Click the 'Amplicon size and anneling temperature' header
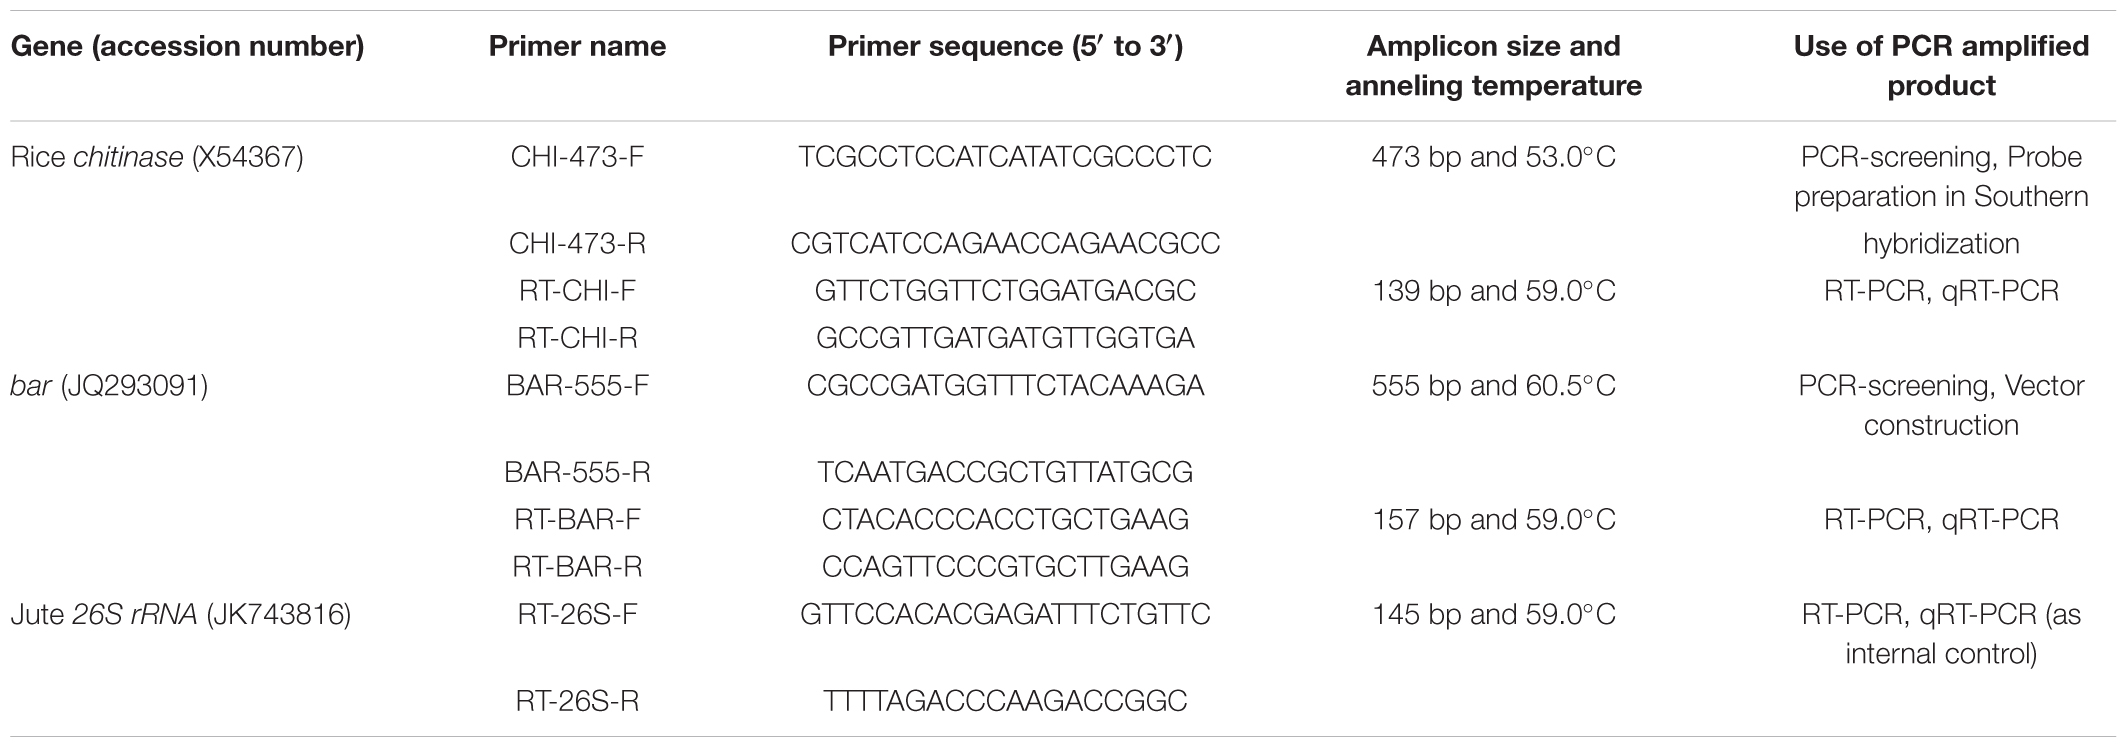Screen dimensions: 2128x748 (1493, 66)
